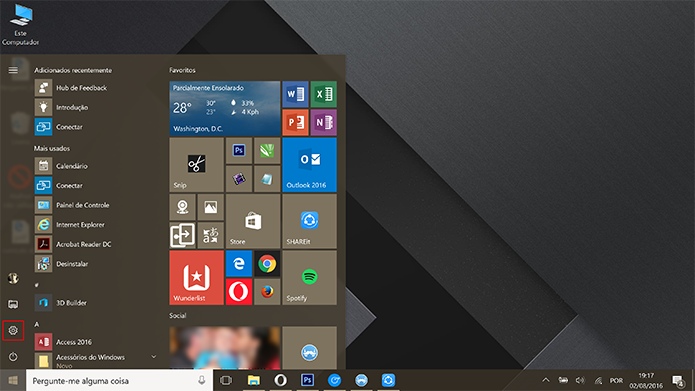Screen dimensions: 695x391
Task: Open the Settings gear in Start sidebar
Action: pyautogui.click(x=13, y=330)
